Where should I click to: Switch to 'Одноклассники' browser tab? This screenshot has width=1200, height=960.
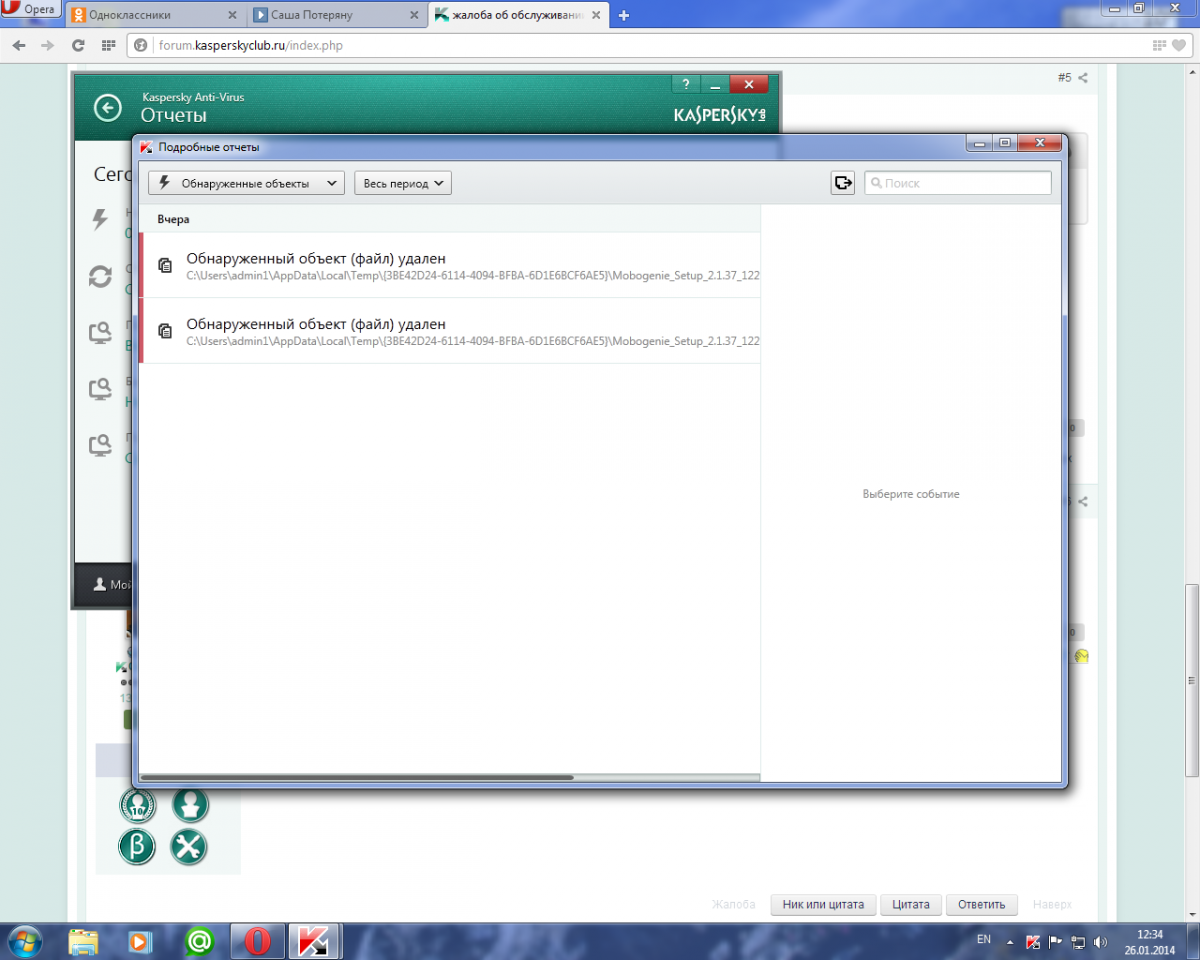coord(155,15)
